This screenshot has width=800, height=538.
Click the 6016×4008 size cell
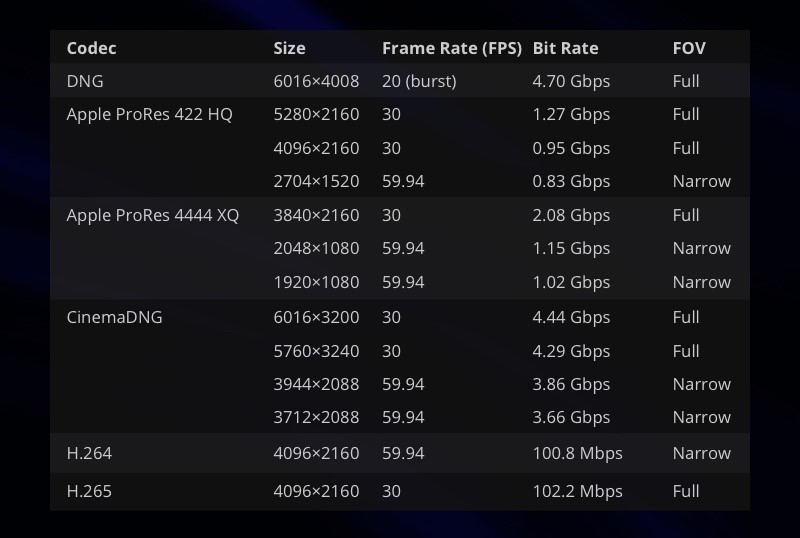[316, 81]
